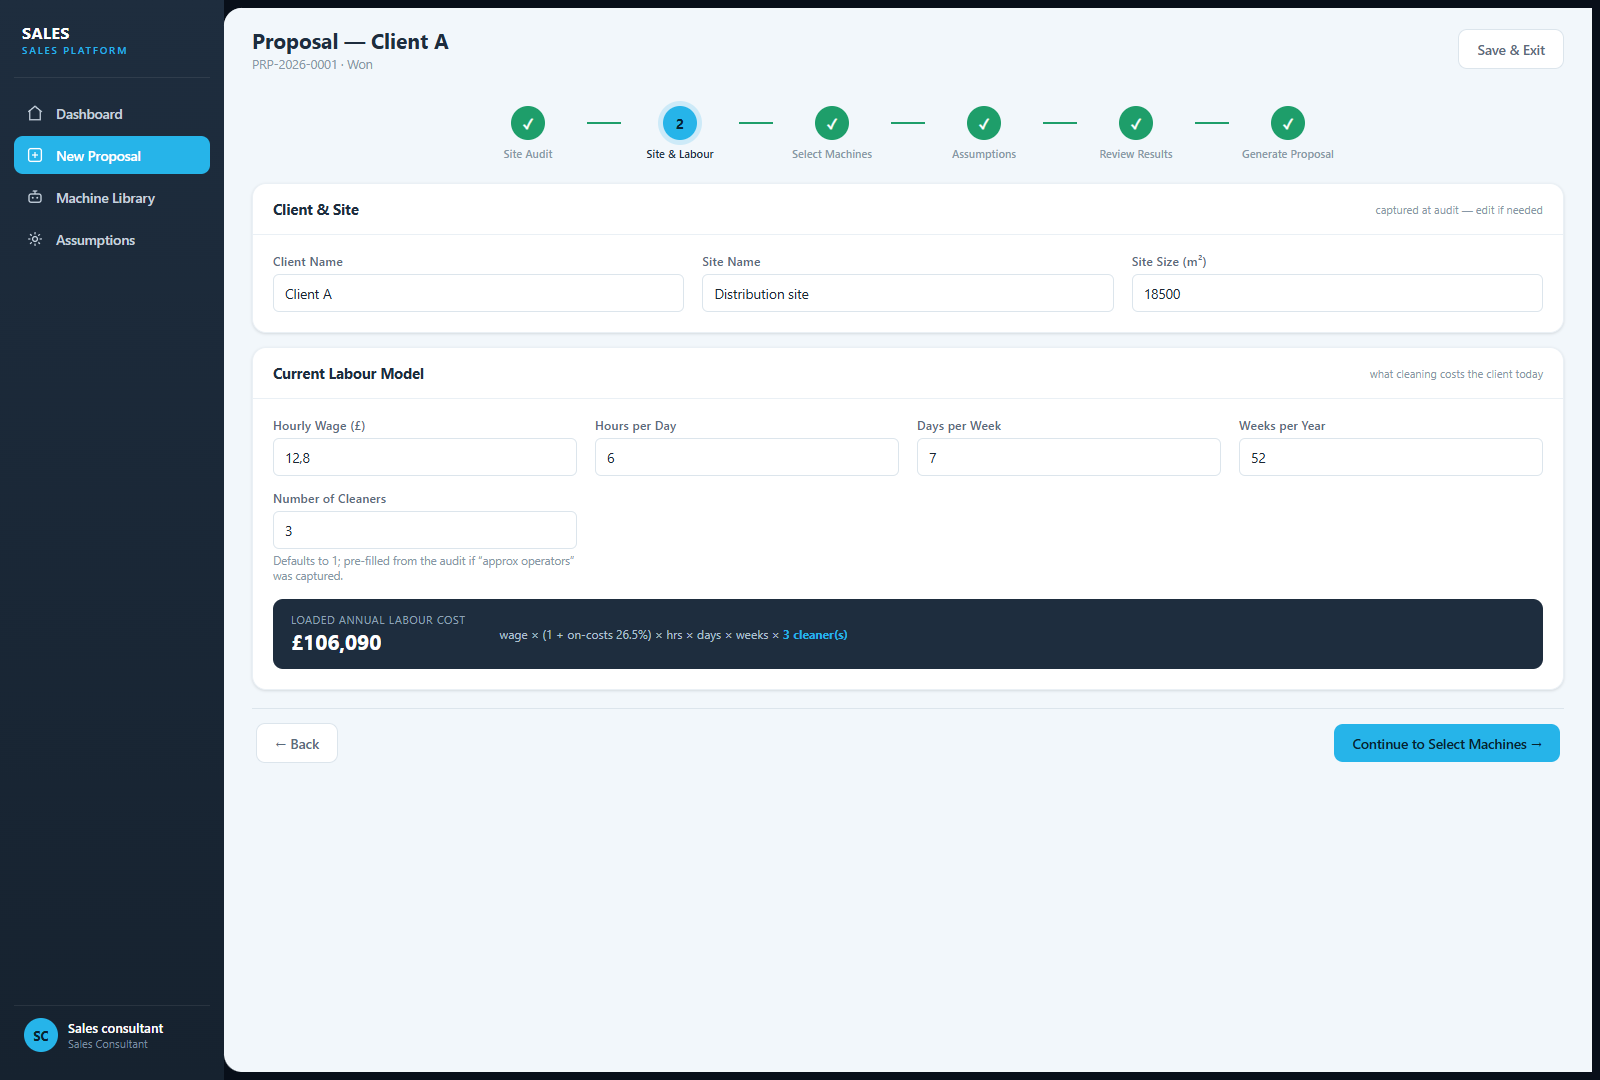Screen dimensions: 1600x1080
Task: Click the SC user avatar
Action: click(x=41, y=1036)
